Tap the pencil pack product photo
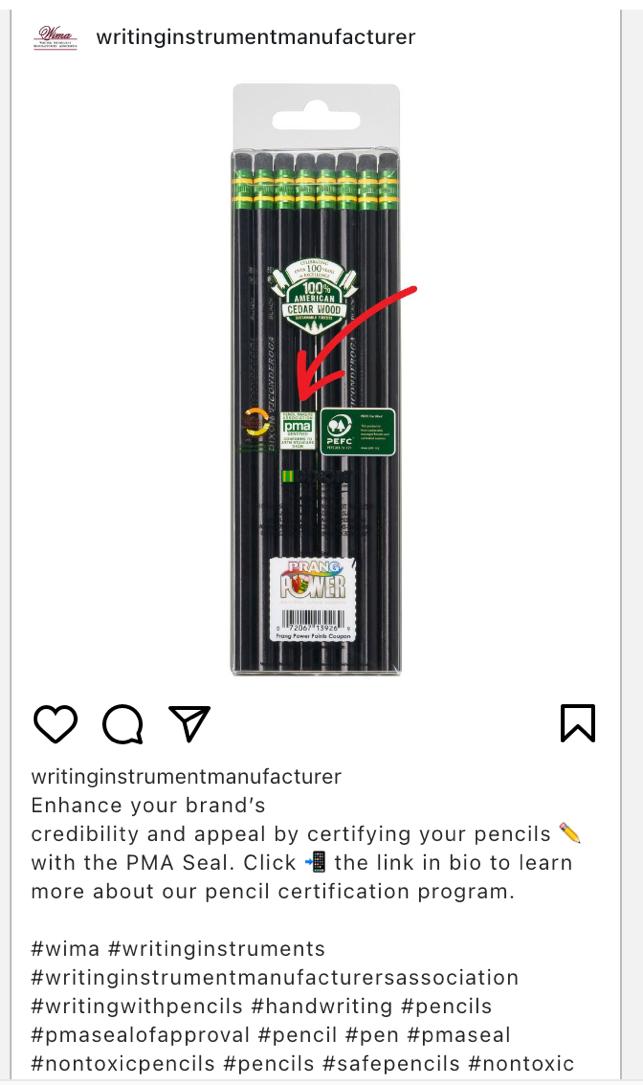The image size is (643, 1085). pos(316,379)
